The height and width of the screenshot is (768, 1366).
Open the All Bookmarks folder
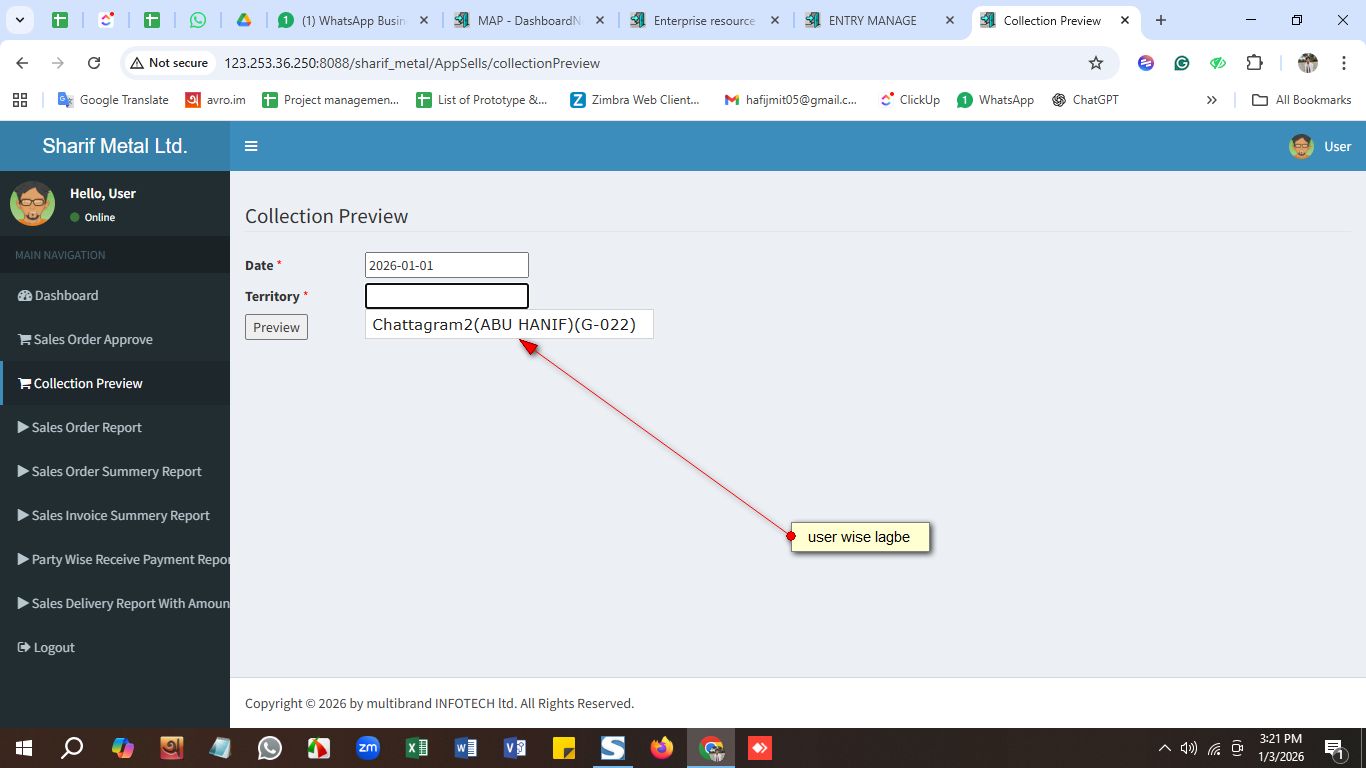1302,100
